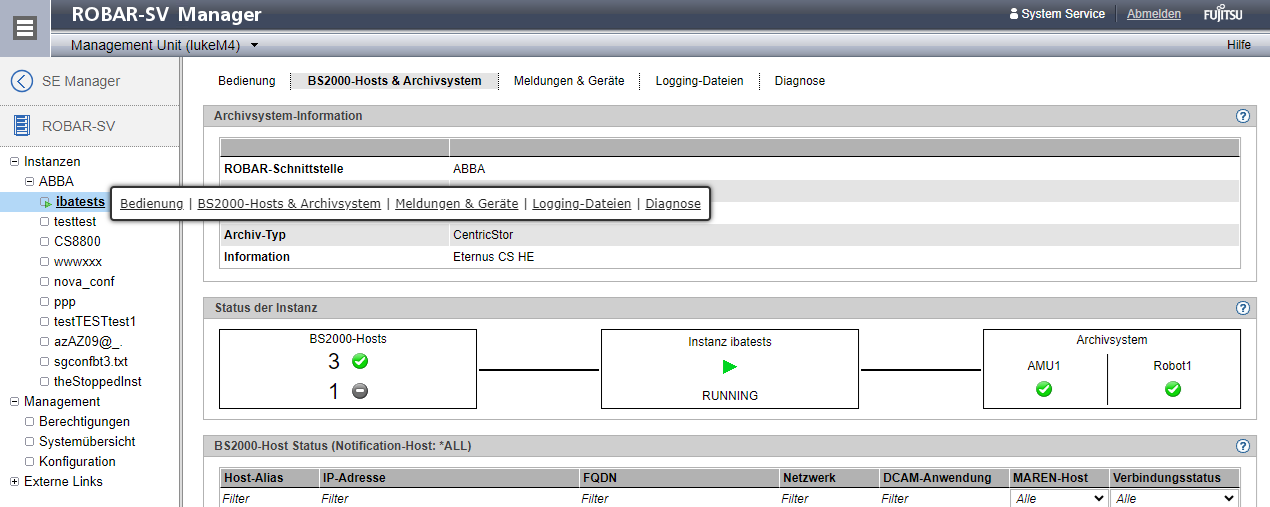1270x507 pixels.
Task: Select ibatests instance in tree
Action: click(x=80, y=202)
